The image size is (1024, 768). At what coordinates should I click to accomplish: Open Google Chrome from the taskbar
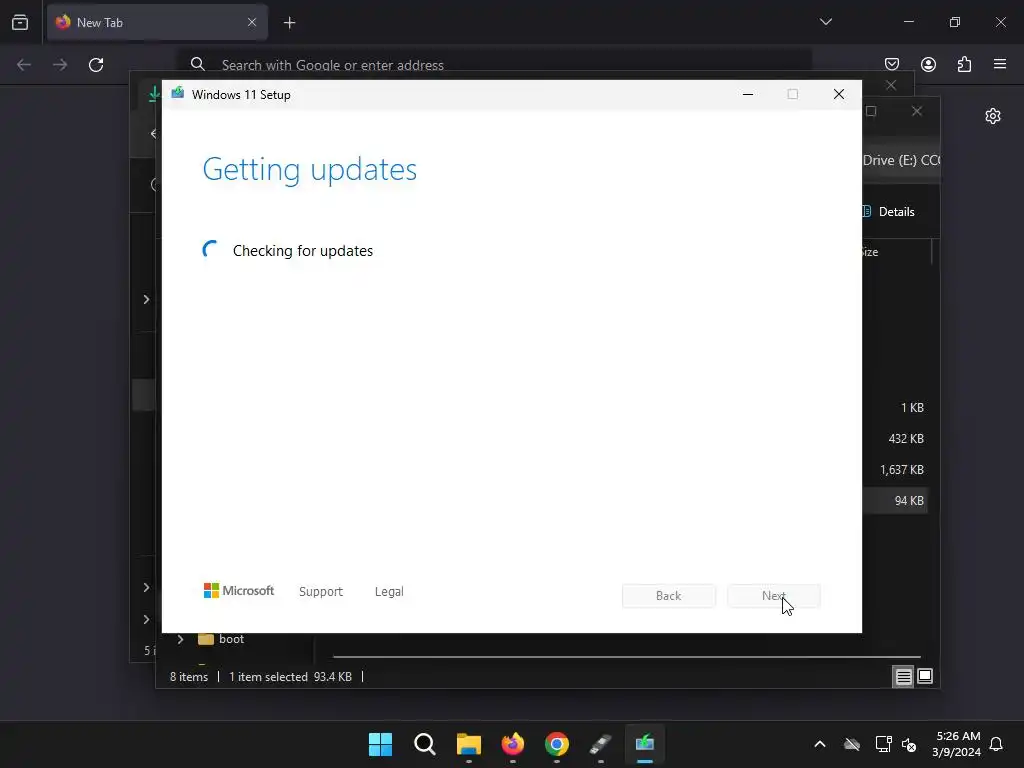click(557, 744)
